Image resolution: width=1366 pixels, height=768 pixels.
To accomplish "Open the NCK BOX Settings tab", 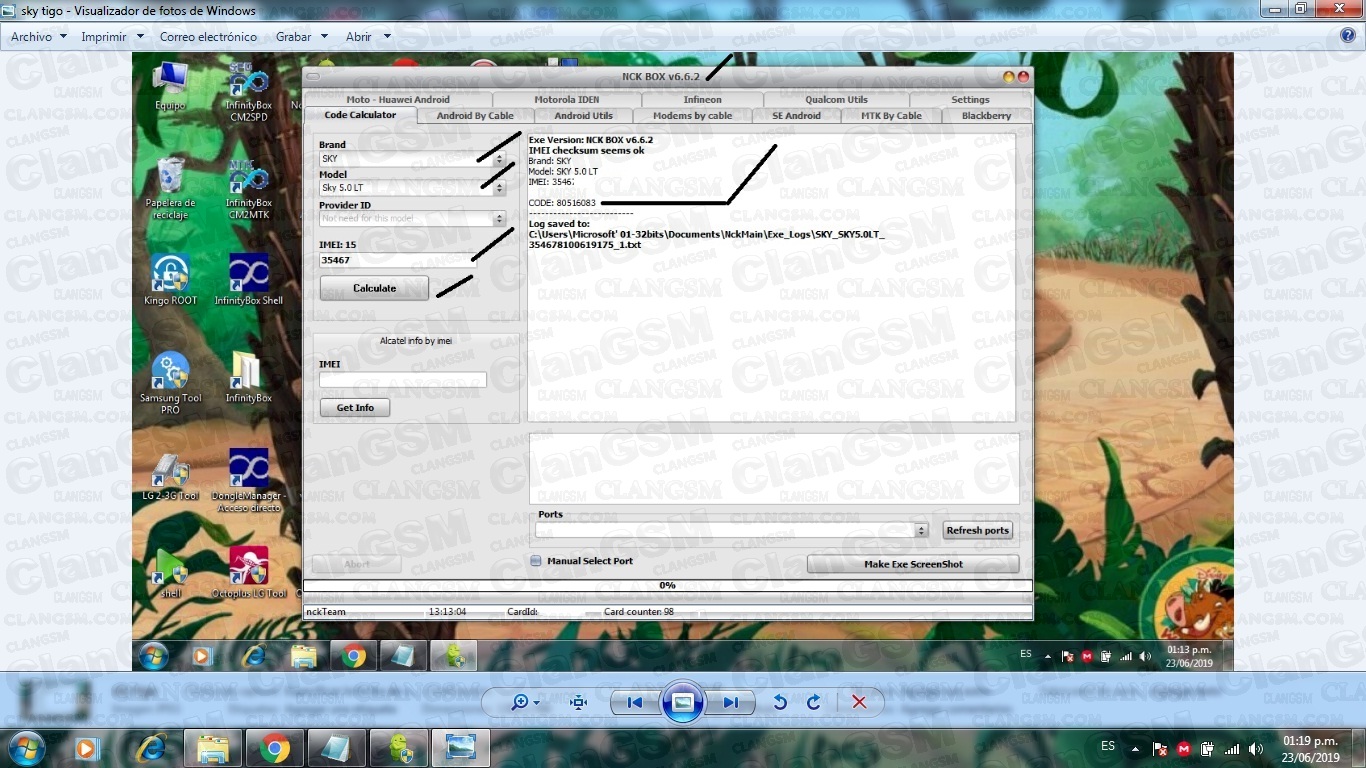I will point(970,100).
